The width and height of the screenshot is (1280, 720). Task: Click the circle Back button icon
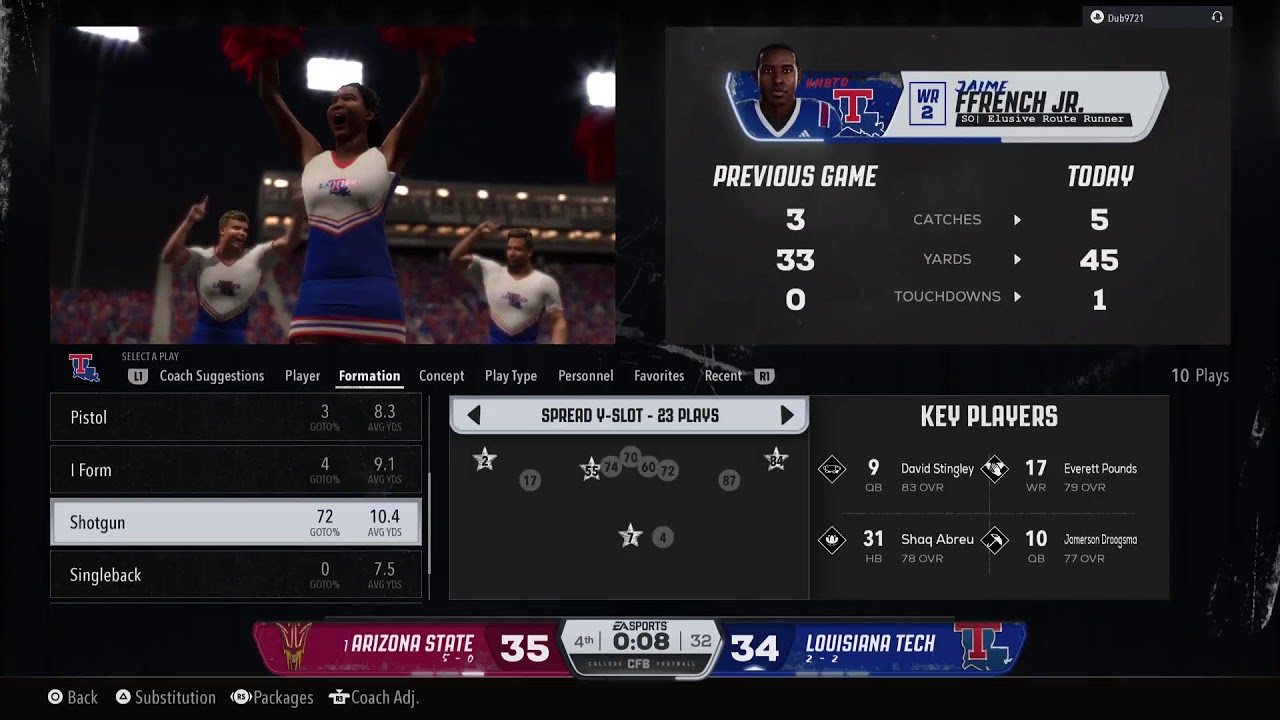(x=56, y=697)
